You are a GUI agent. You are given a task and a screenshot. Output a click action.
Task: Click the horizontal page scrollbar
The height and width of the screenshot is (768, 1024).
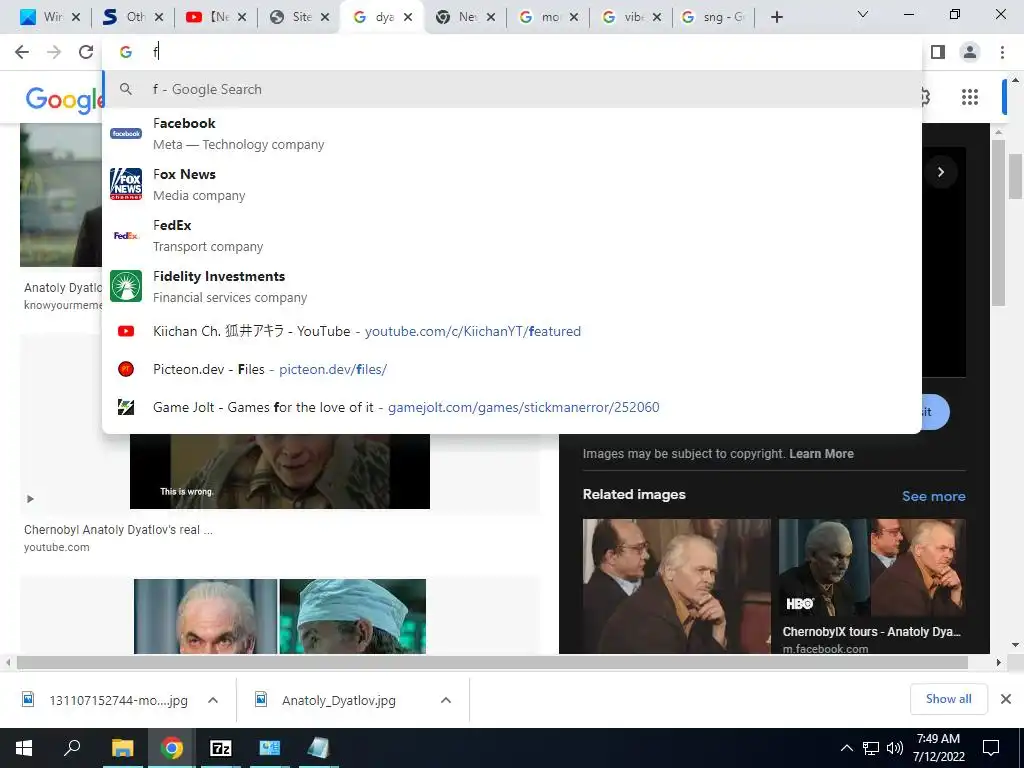point(492,662)
